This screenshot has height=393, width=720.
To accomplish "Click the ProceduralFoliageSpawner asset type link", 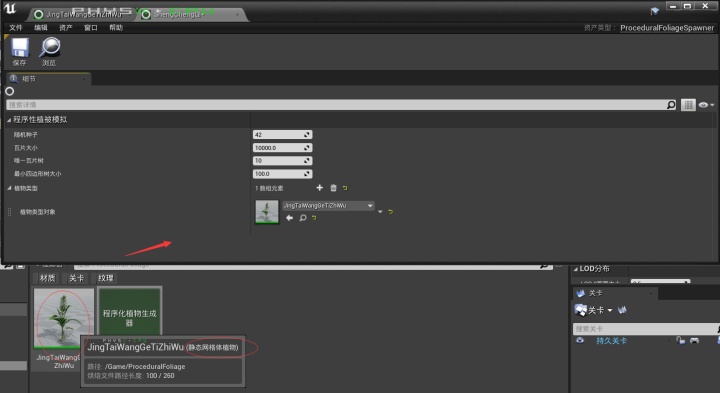I will point(667,28).
